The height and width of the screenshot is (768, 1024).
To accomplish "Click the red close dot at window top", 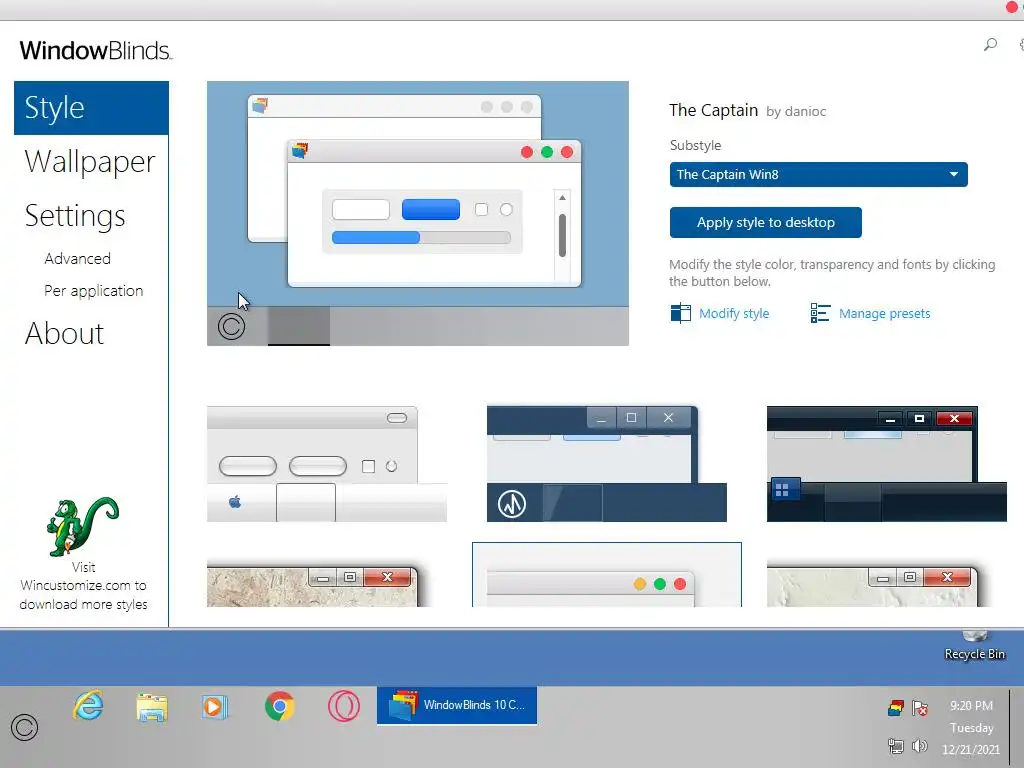I will 1012,8.
